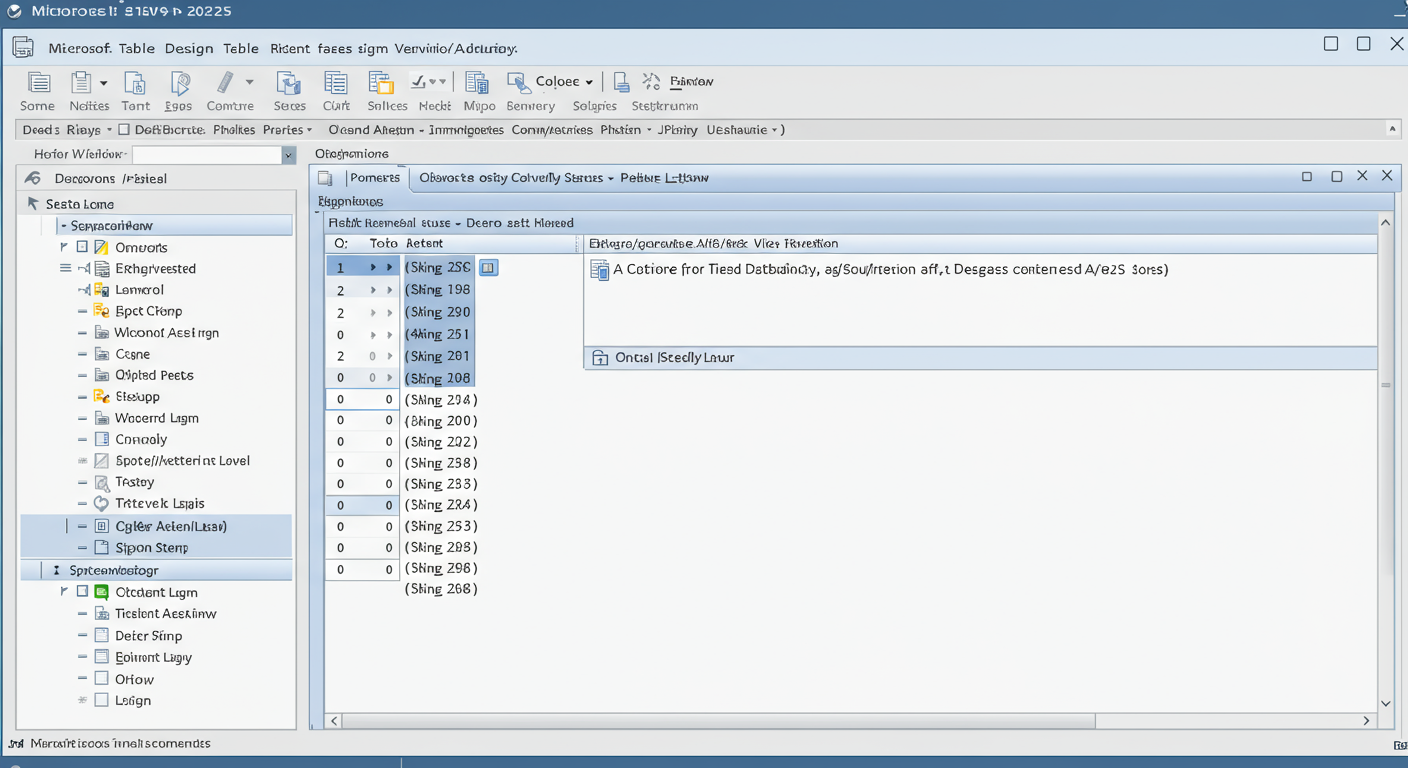Click the Tant document icon
This screenshot has width=1408, height=768.
pyautogui.click(x=134, y=84)
